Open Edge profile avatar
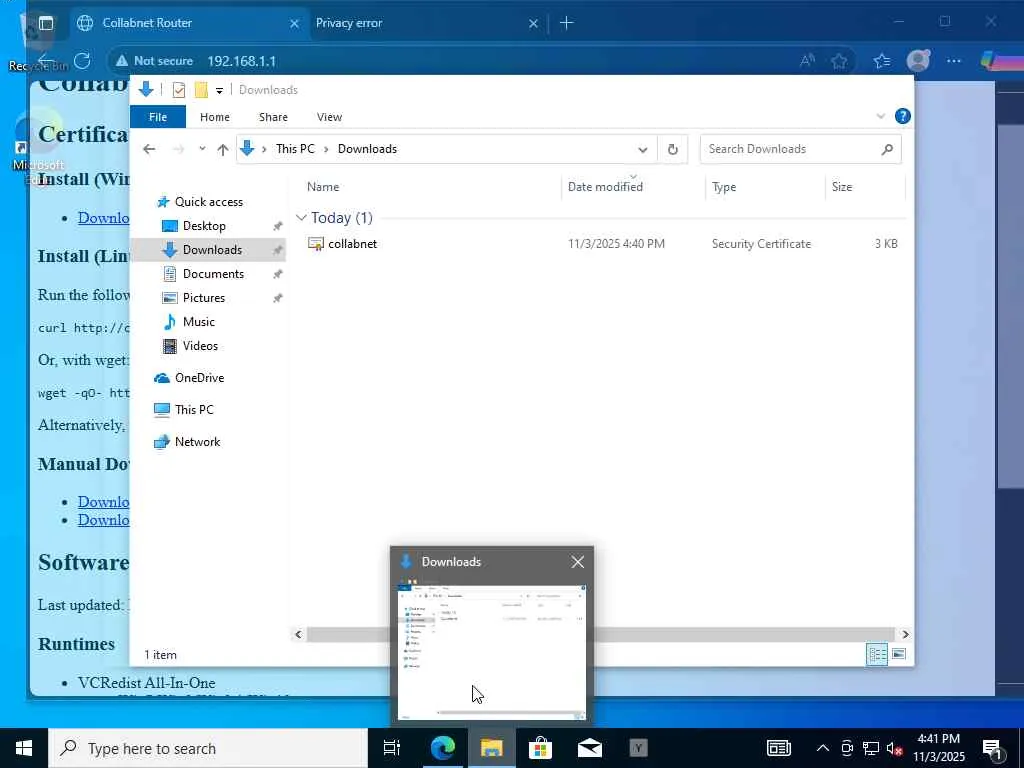This screenshot has width=1024, height=768. tap(918, 61)
